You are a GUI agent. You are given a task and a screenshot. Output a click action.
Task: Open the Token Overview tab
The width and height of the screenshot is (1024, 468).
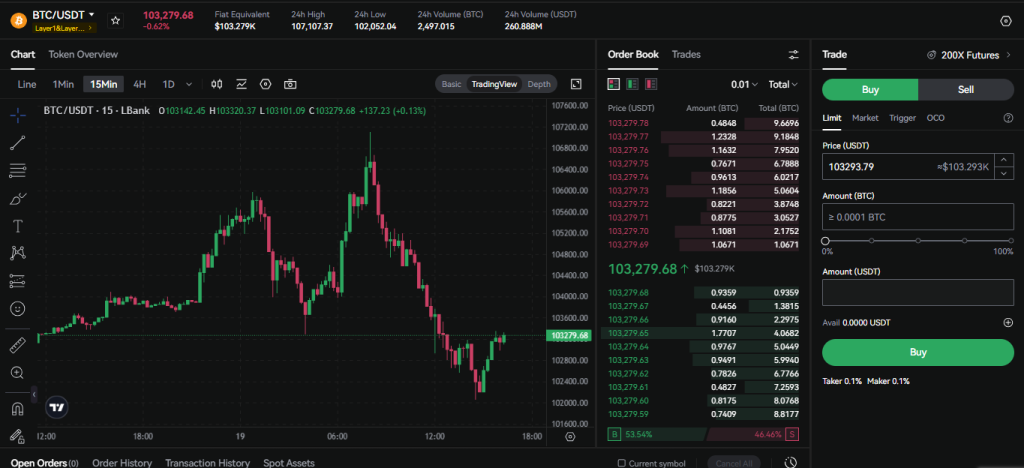[83, 55]
